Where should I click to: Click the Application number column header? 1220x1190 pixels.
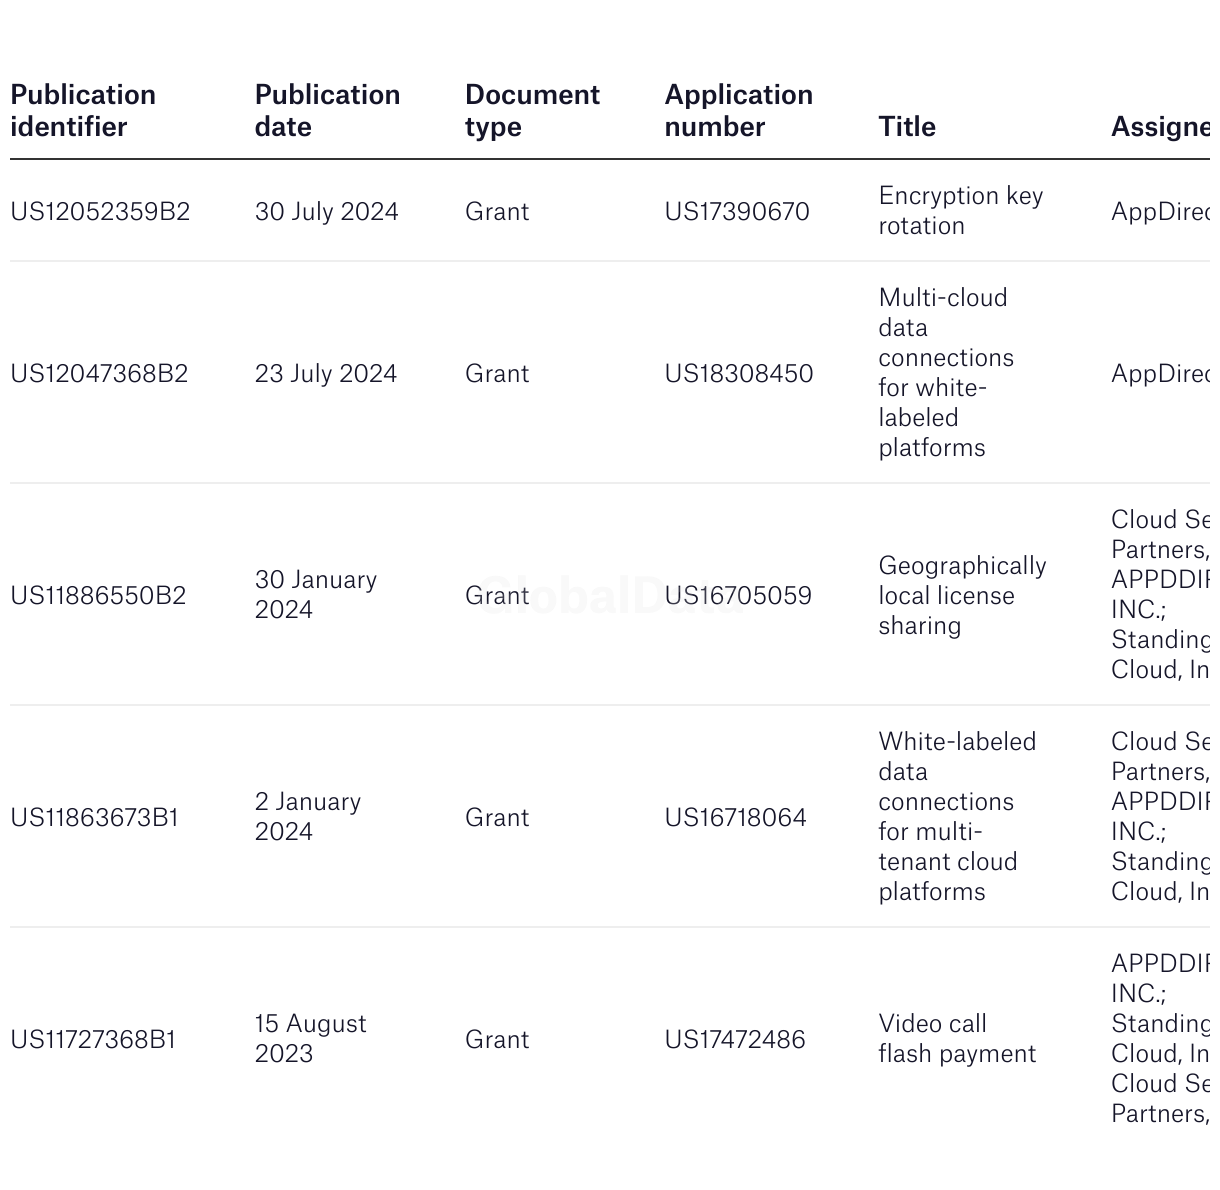(738, 111)
